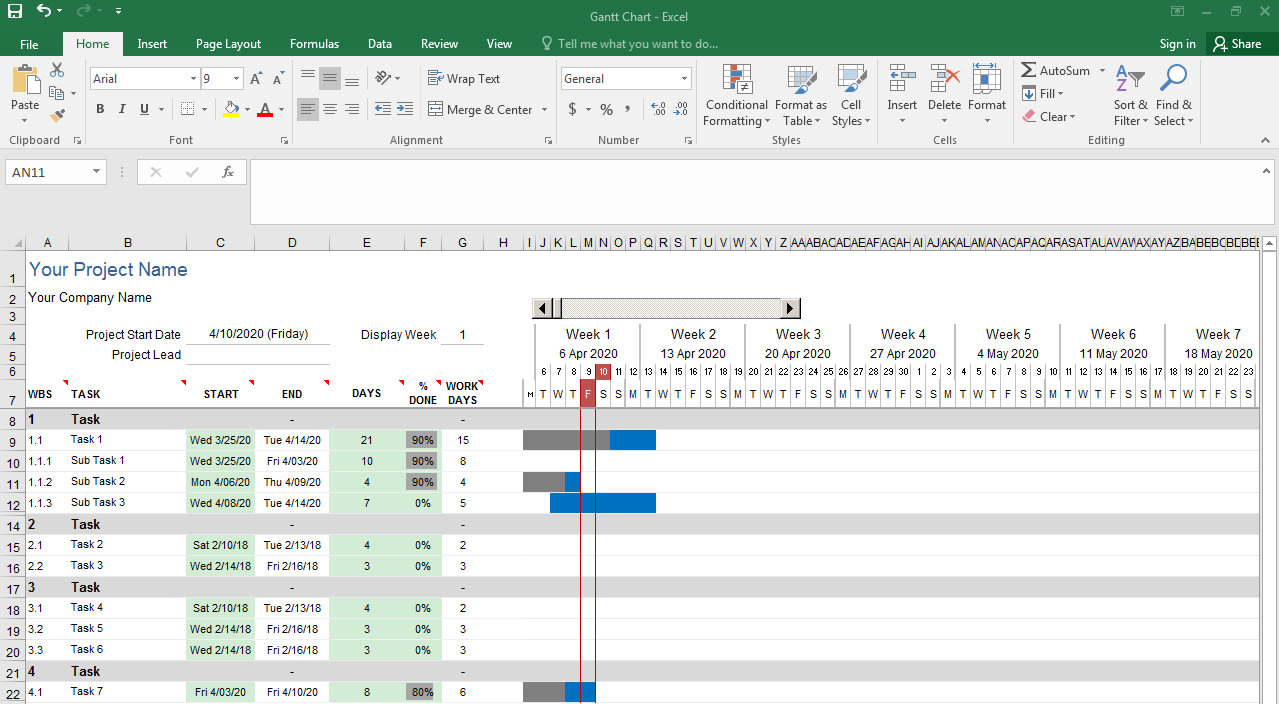Toggle bold formatting
This screenshot has width=1279, height=704.
coord(100,108)
